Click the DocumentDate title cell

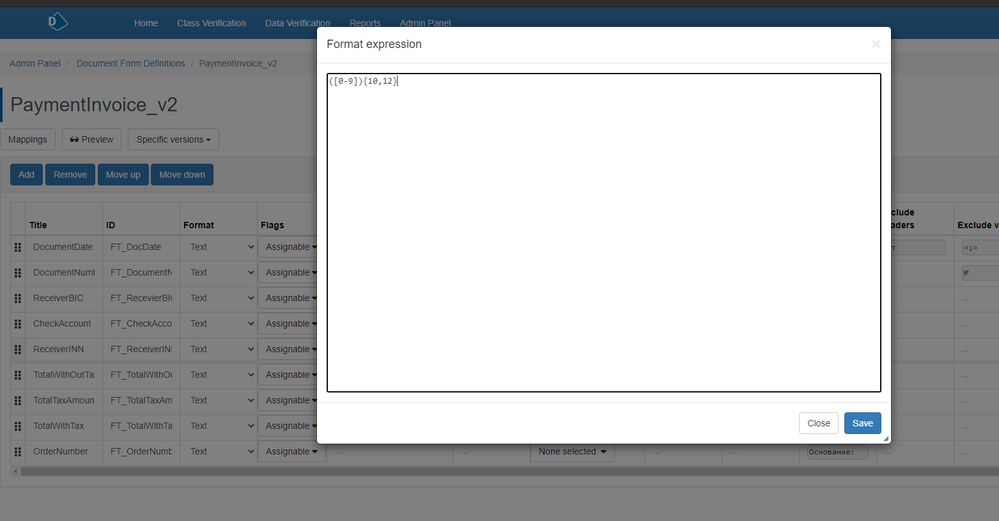point(63,247)
